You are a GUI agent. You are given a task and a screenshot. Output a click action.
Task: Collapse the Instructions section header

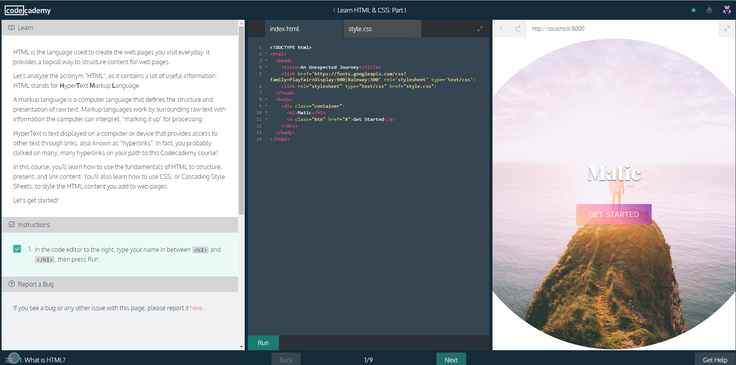pos(120,225)
